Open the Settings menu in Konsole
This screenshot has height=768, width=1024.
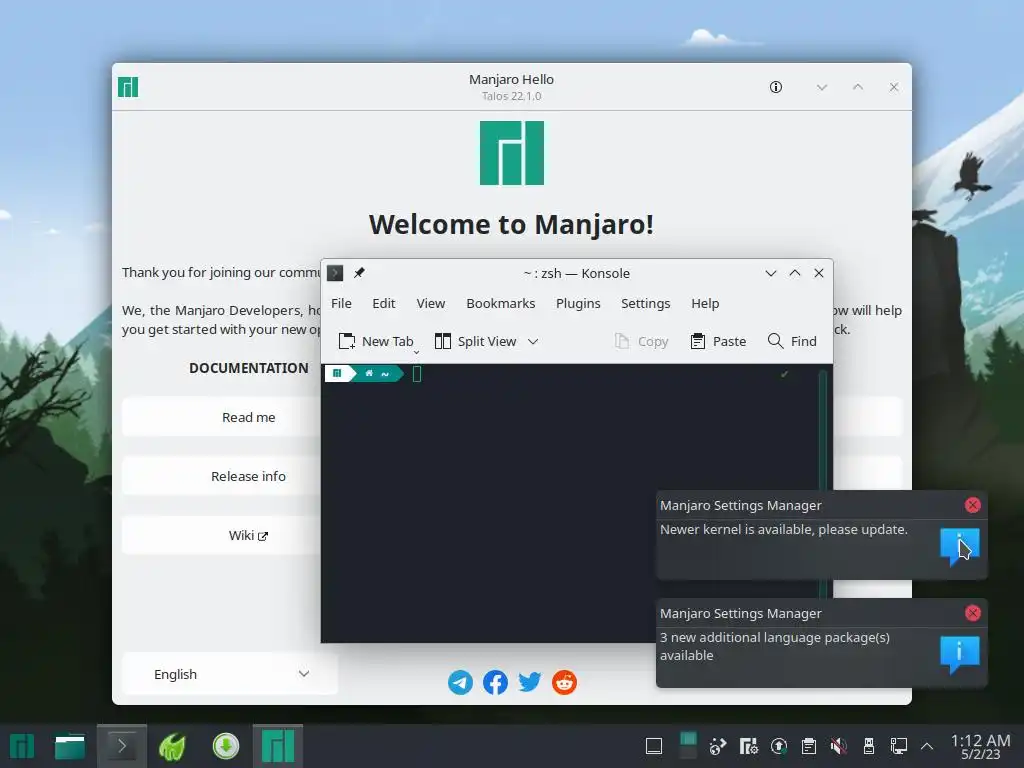(645, 304)
